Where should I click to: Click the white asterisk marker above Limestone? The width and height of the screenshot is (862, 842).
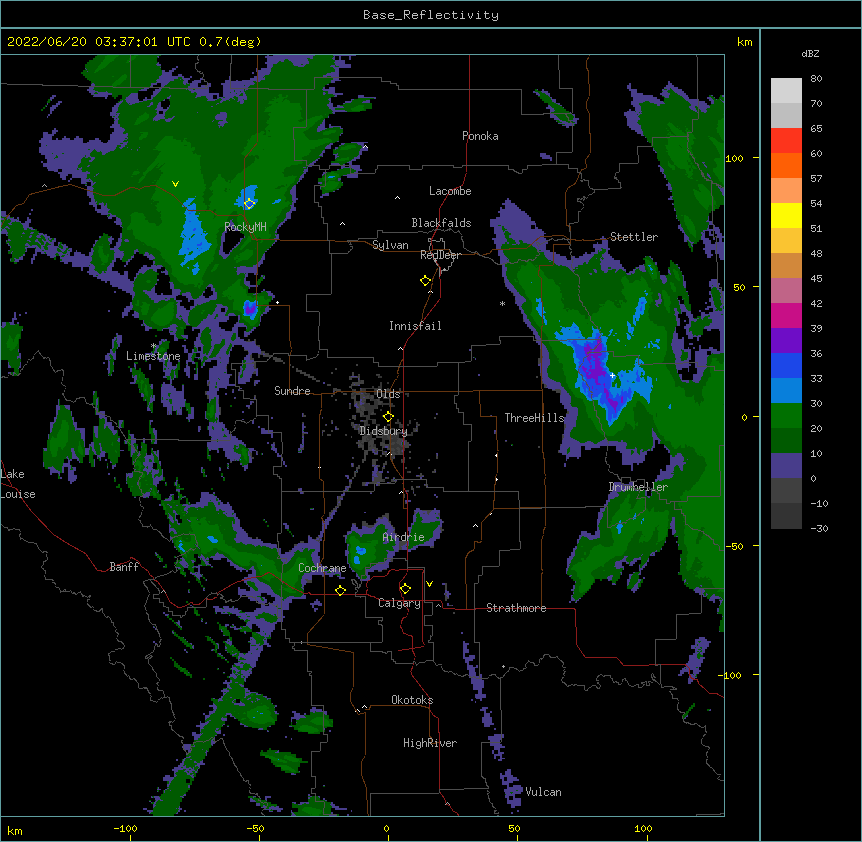(x=153, y=346)
